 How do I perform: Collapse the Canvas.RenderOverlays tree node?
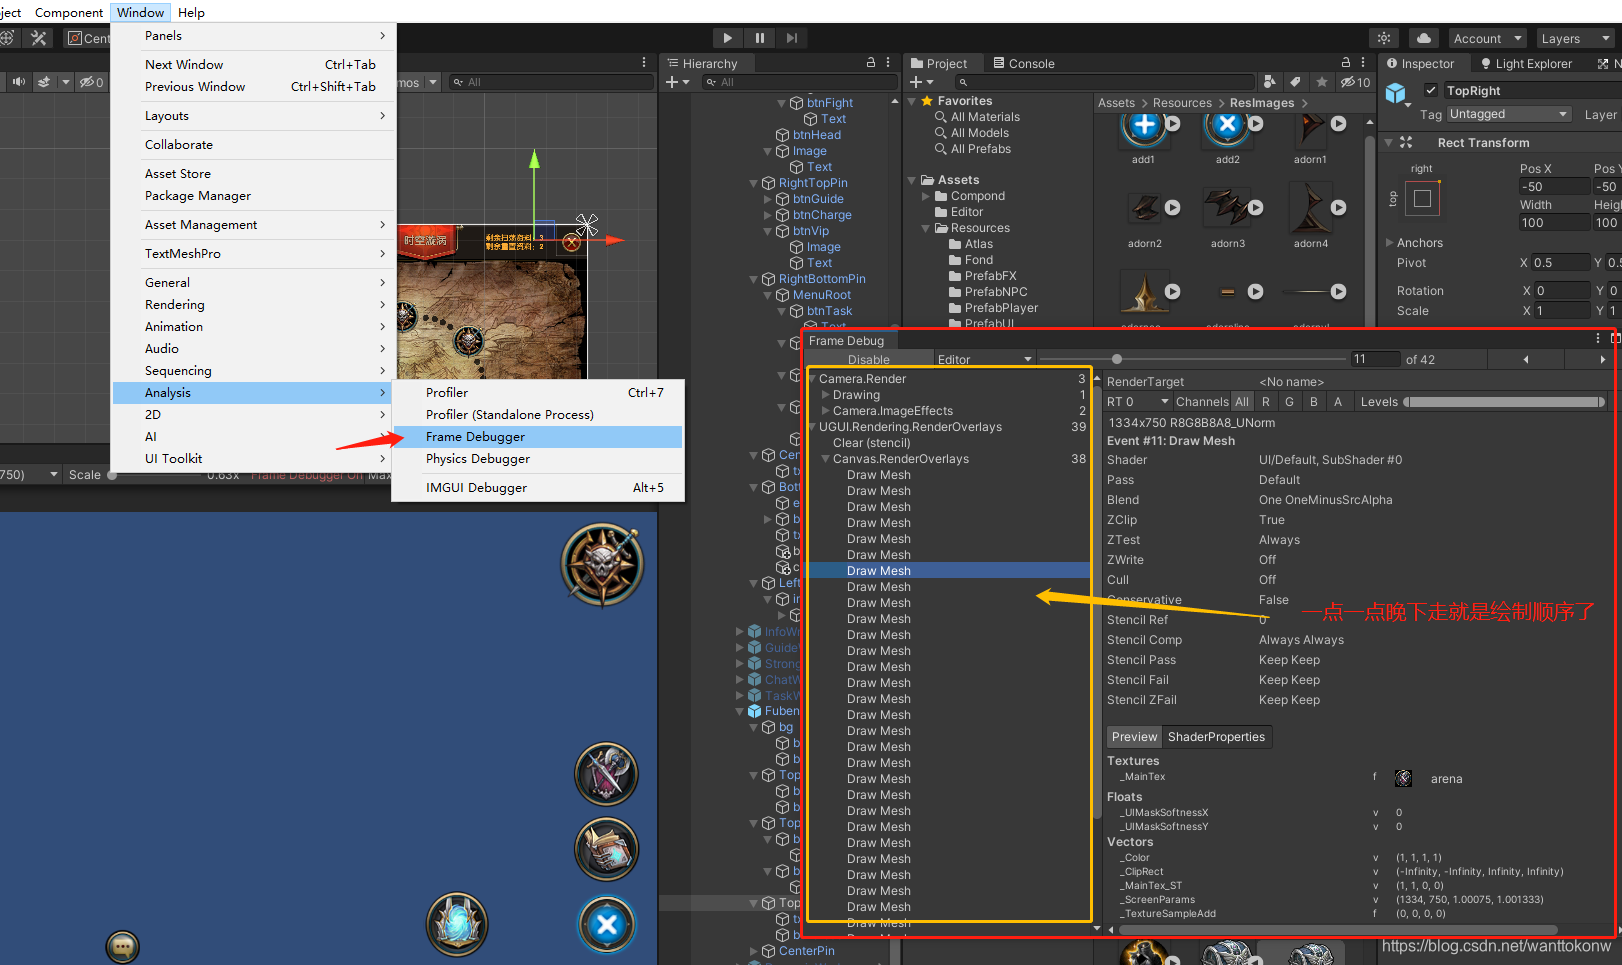click(x=825, y=459)
